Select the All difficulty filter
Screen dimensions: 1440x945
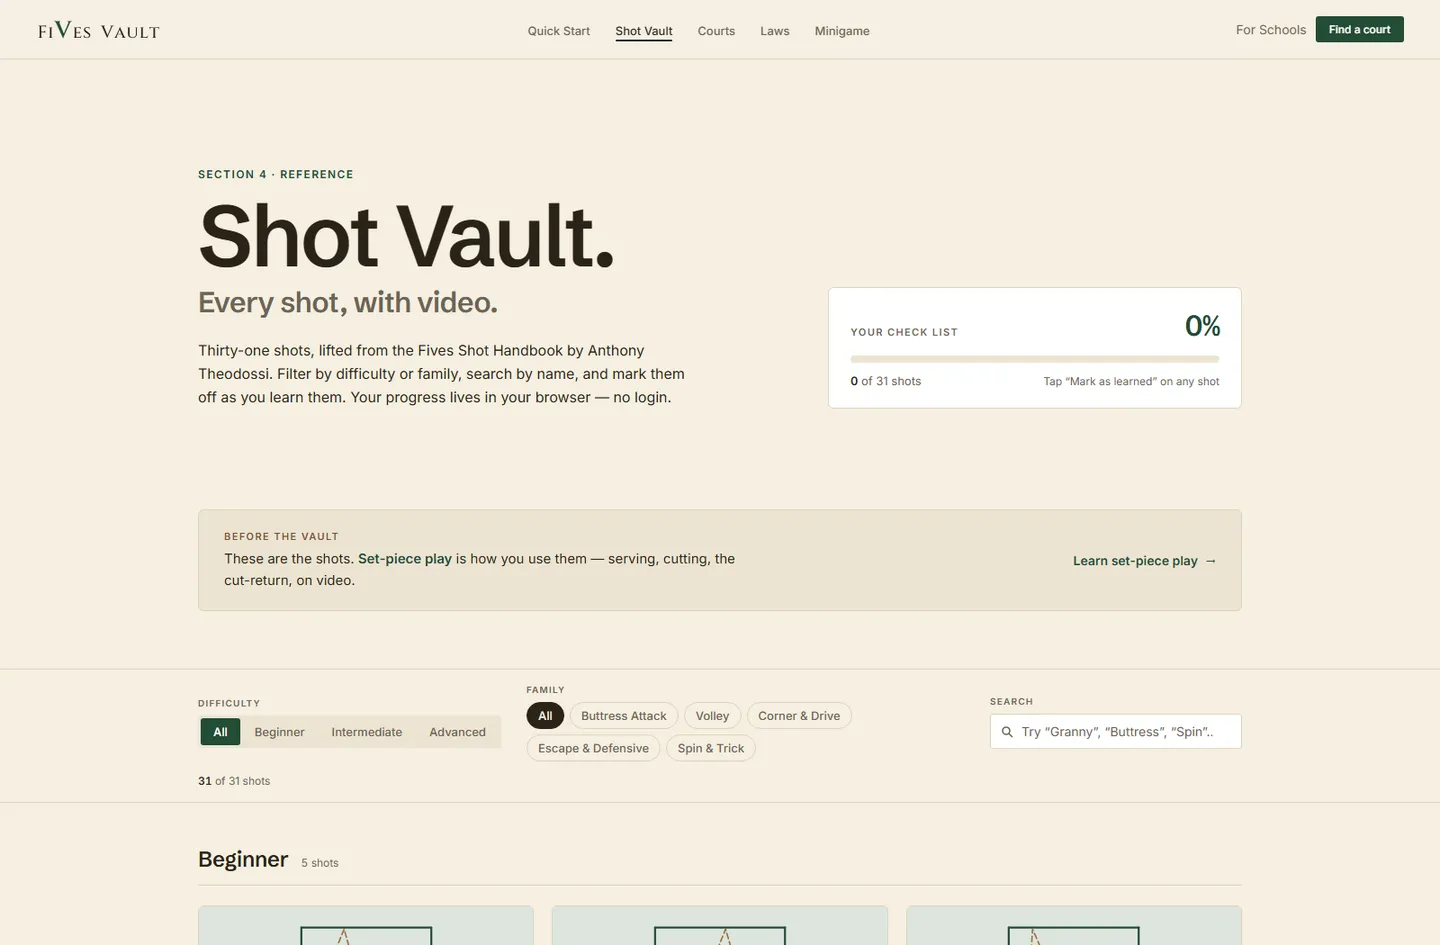pyautogui.click(x=220, y=732)
